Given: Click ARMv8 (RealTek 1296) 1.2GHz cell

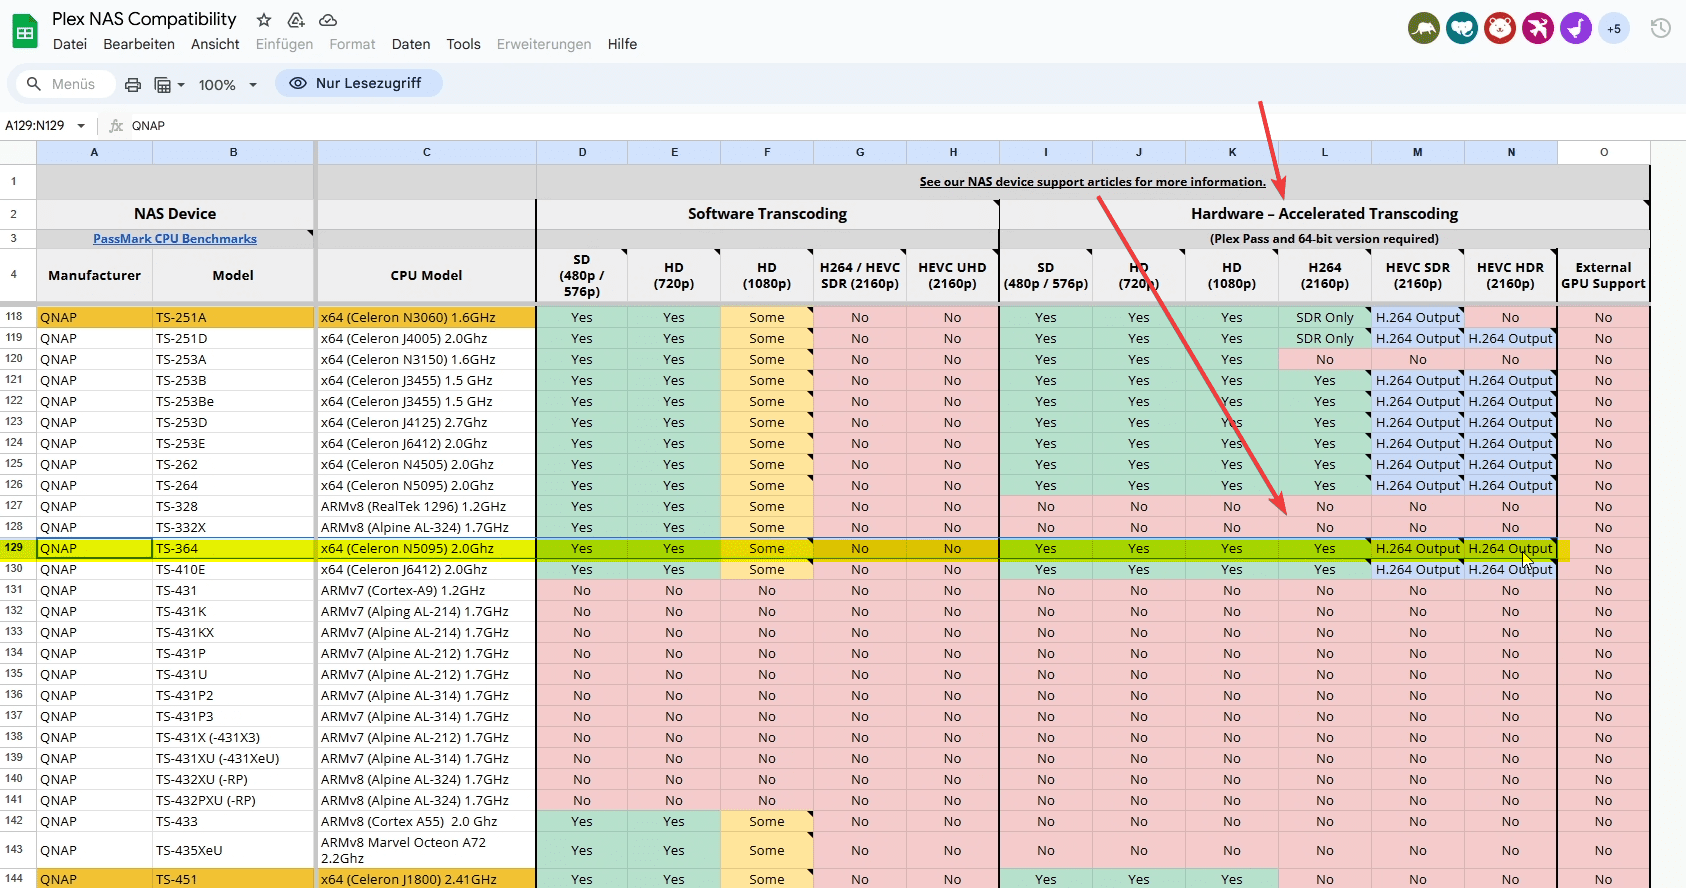Looking at the screenshot, I should 426,507.
